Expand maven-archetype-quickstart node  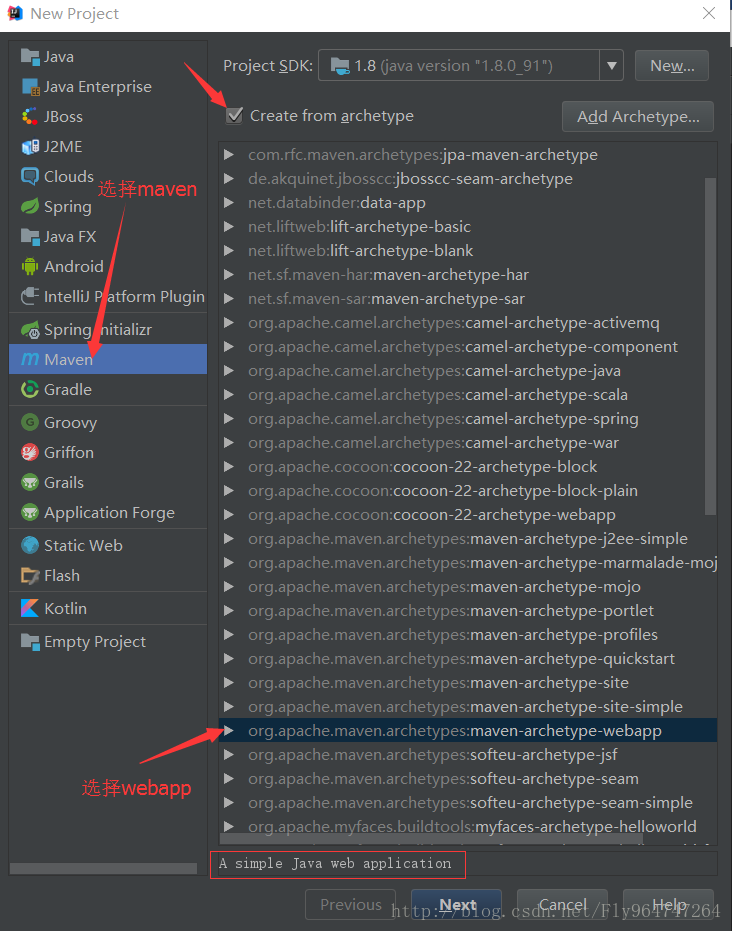[x=229, y=658]
